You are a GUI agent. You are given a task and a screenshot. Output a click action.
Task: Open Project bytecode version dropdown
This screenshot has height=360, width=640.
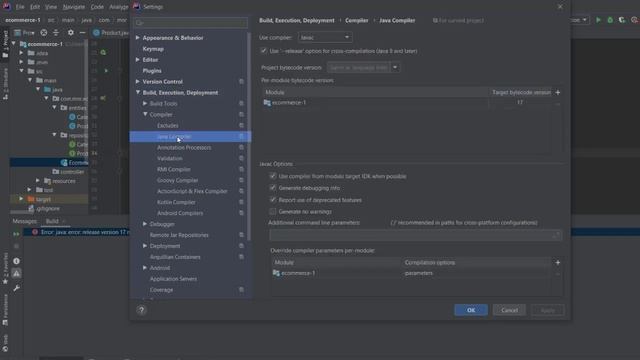(x=395, y=67)
